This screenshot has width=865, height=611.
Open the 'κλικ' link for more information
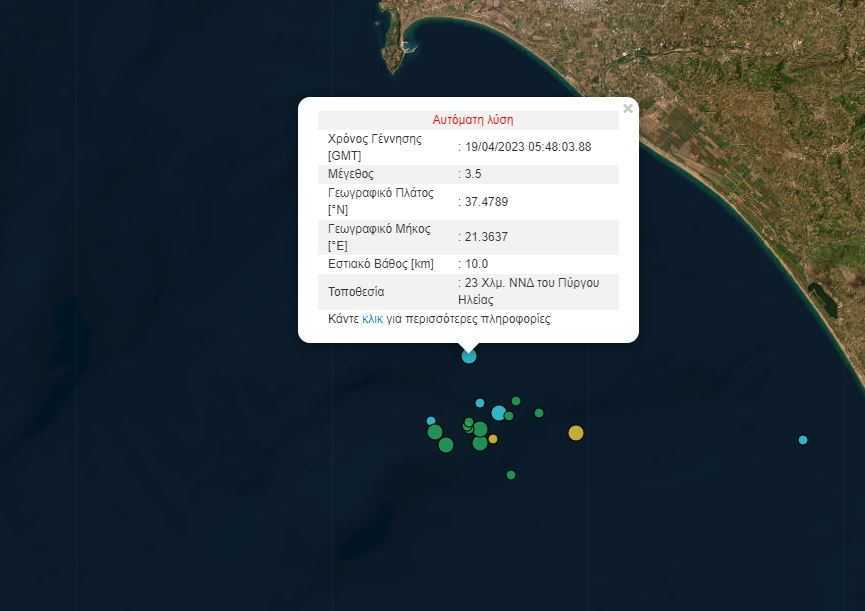point(372,319)
